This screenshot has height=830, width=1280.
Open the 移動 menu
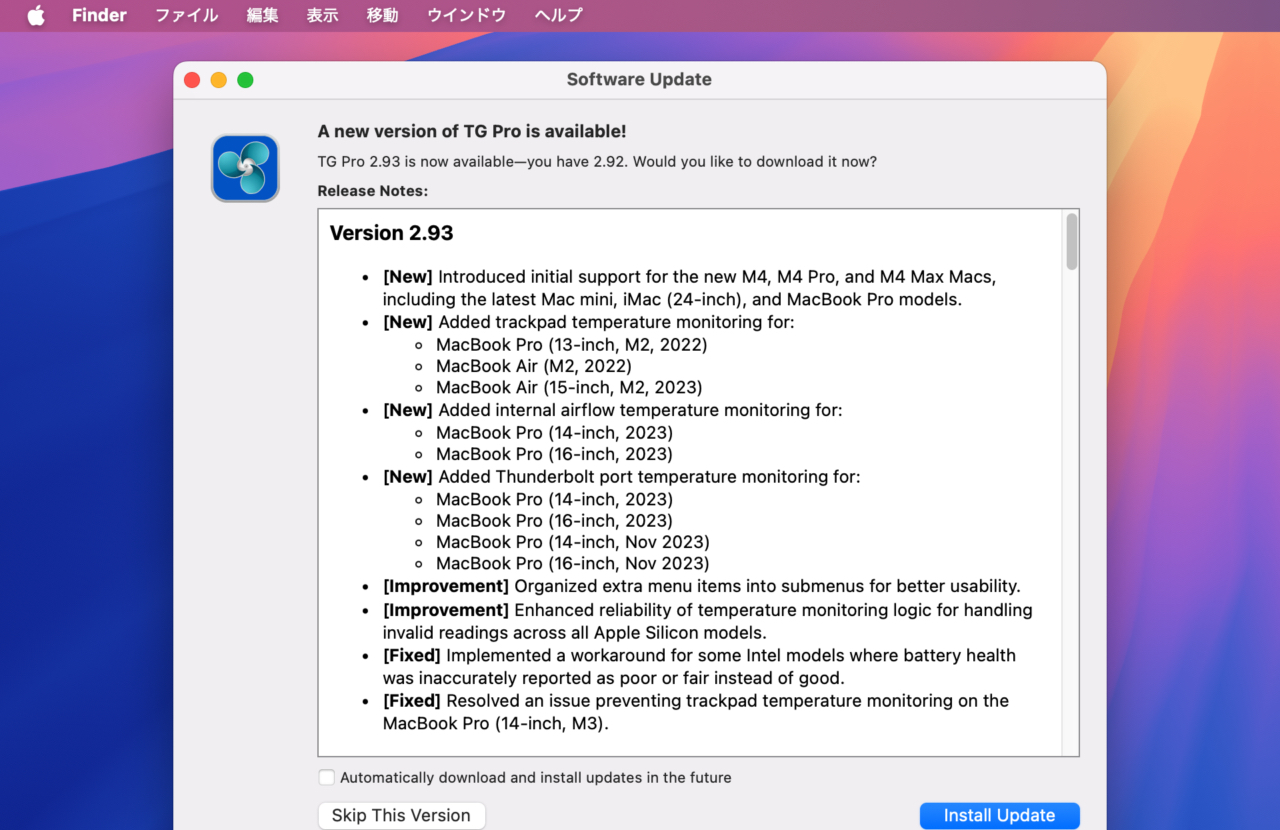point(382,15)
